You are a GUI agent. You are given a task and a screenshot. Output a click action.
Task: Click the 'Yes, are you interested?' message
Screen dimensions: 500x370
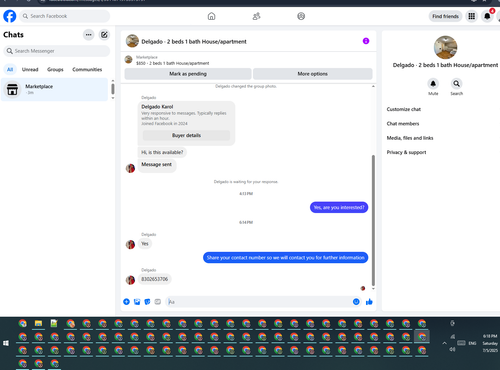[x=339, y=207]
